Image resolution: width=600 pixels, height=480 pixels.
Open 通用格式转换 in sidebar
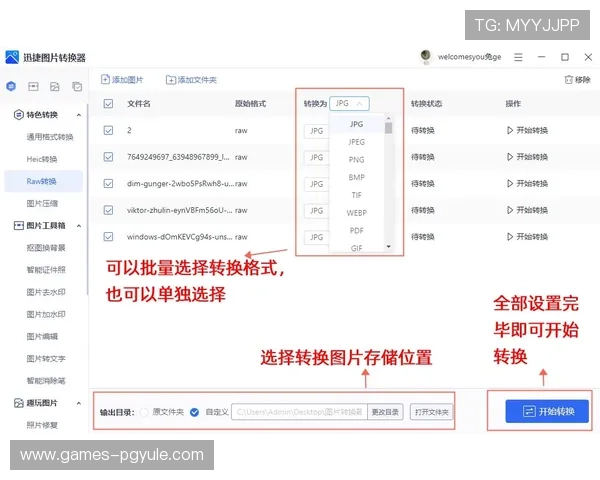coord(50,137)
